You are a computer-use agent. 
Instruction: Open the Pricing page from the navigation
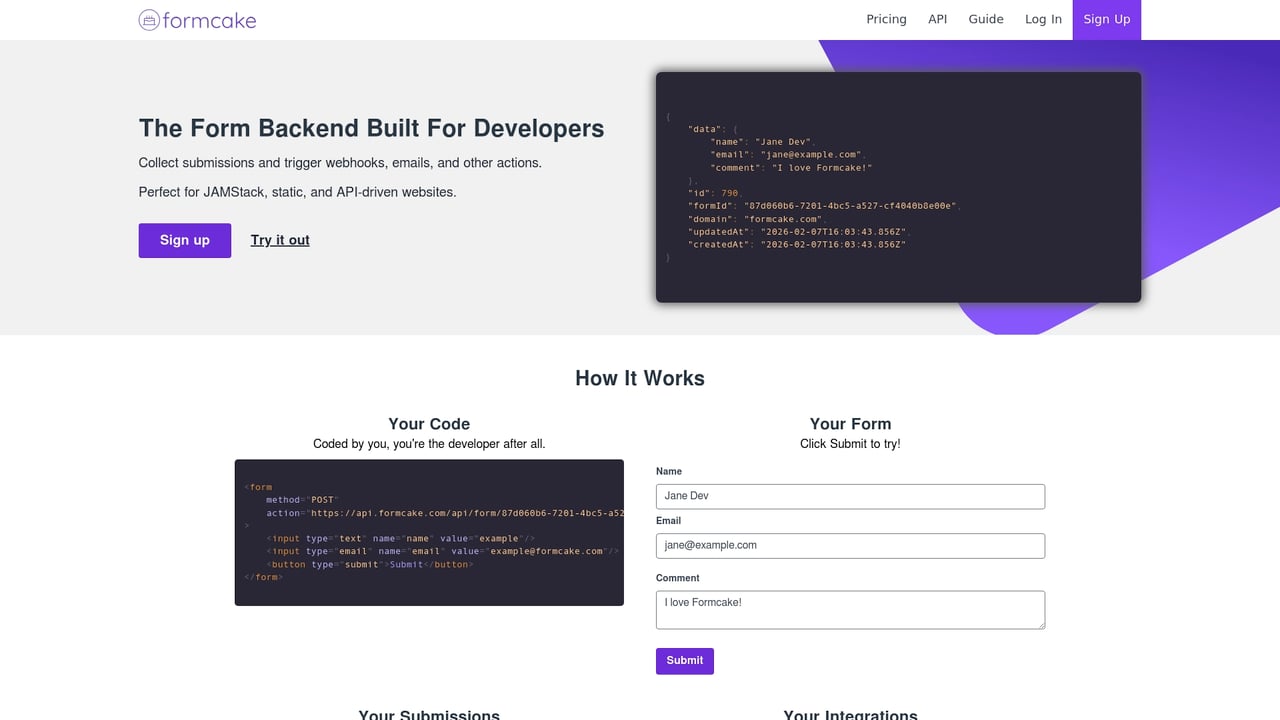886,19
